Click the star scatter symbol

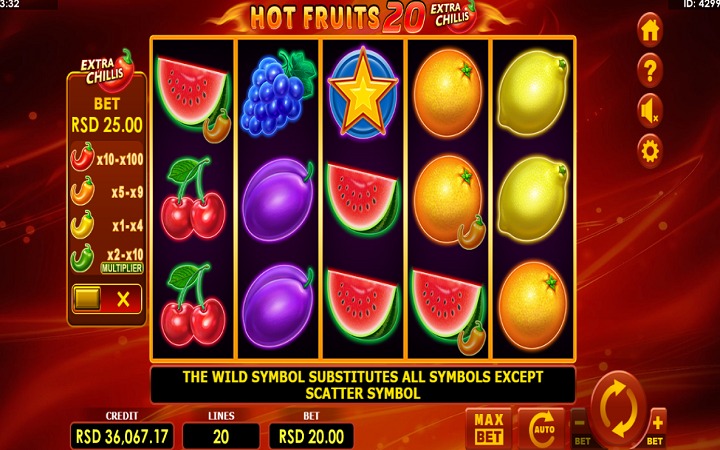[x=363, y=92]
